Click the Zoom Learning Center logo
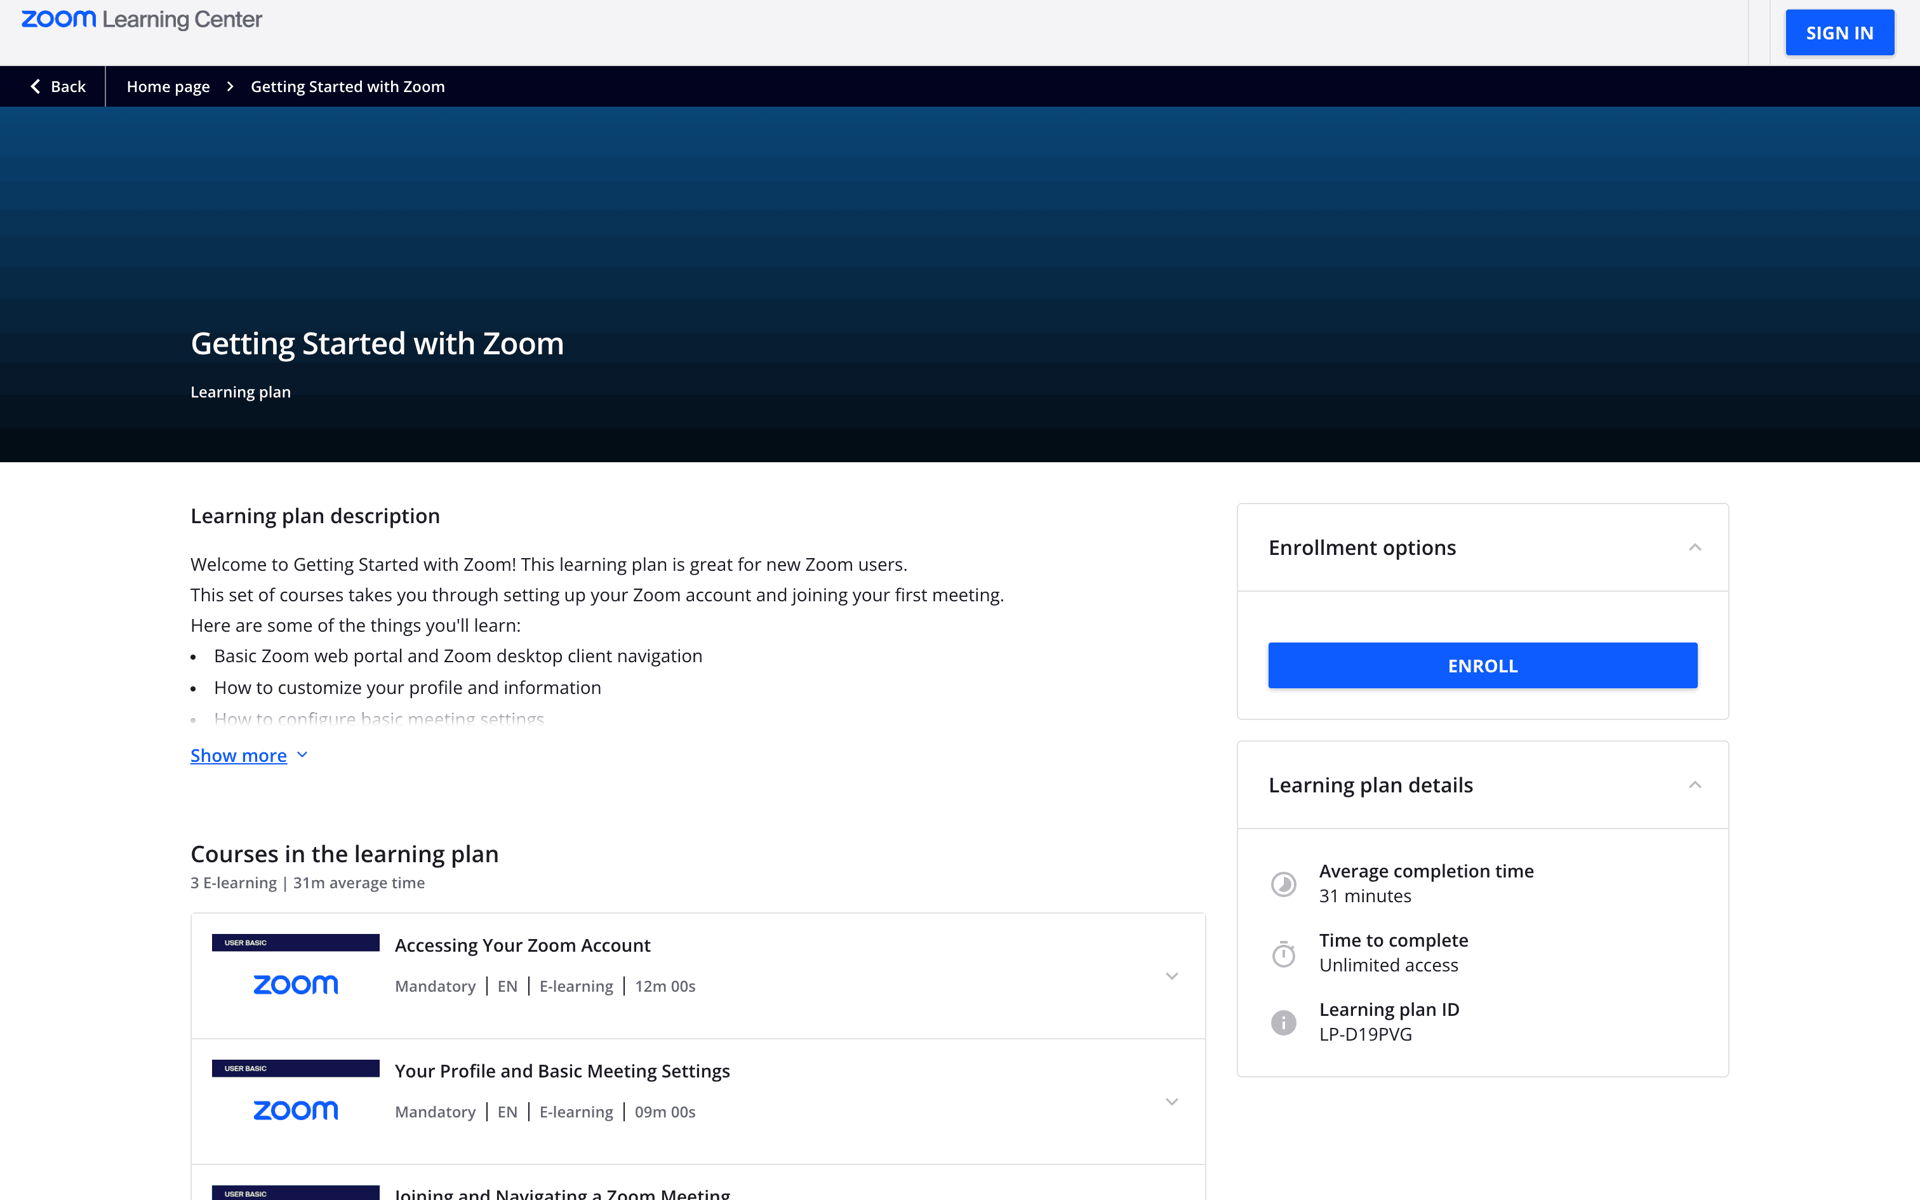The height and width of the screenshot is (1200, 1920). (x=142, y=20)
